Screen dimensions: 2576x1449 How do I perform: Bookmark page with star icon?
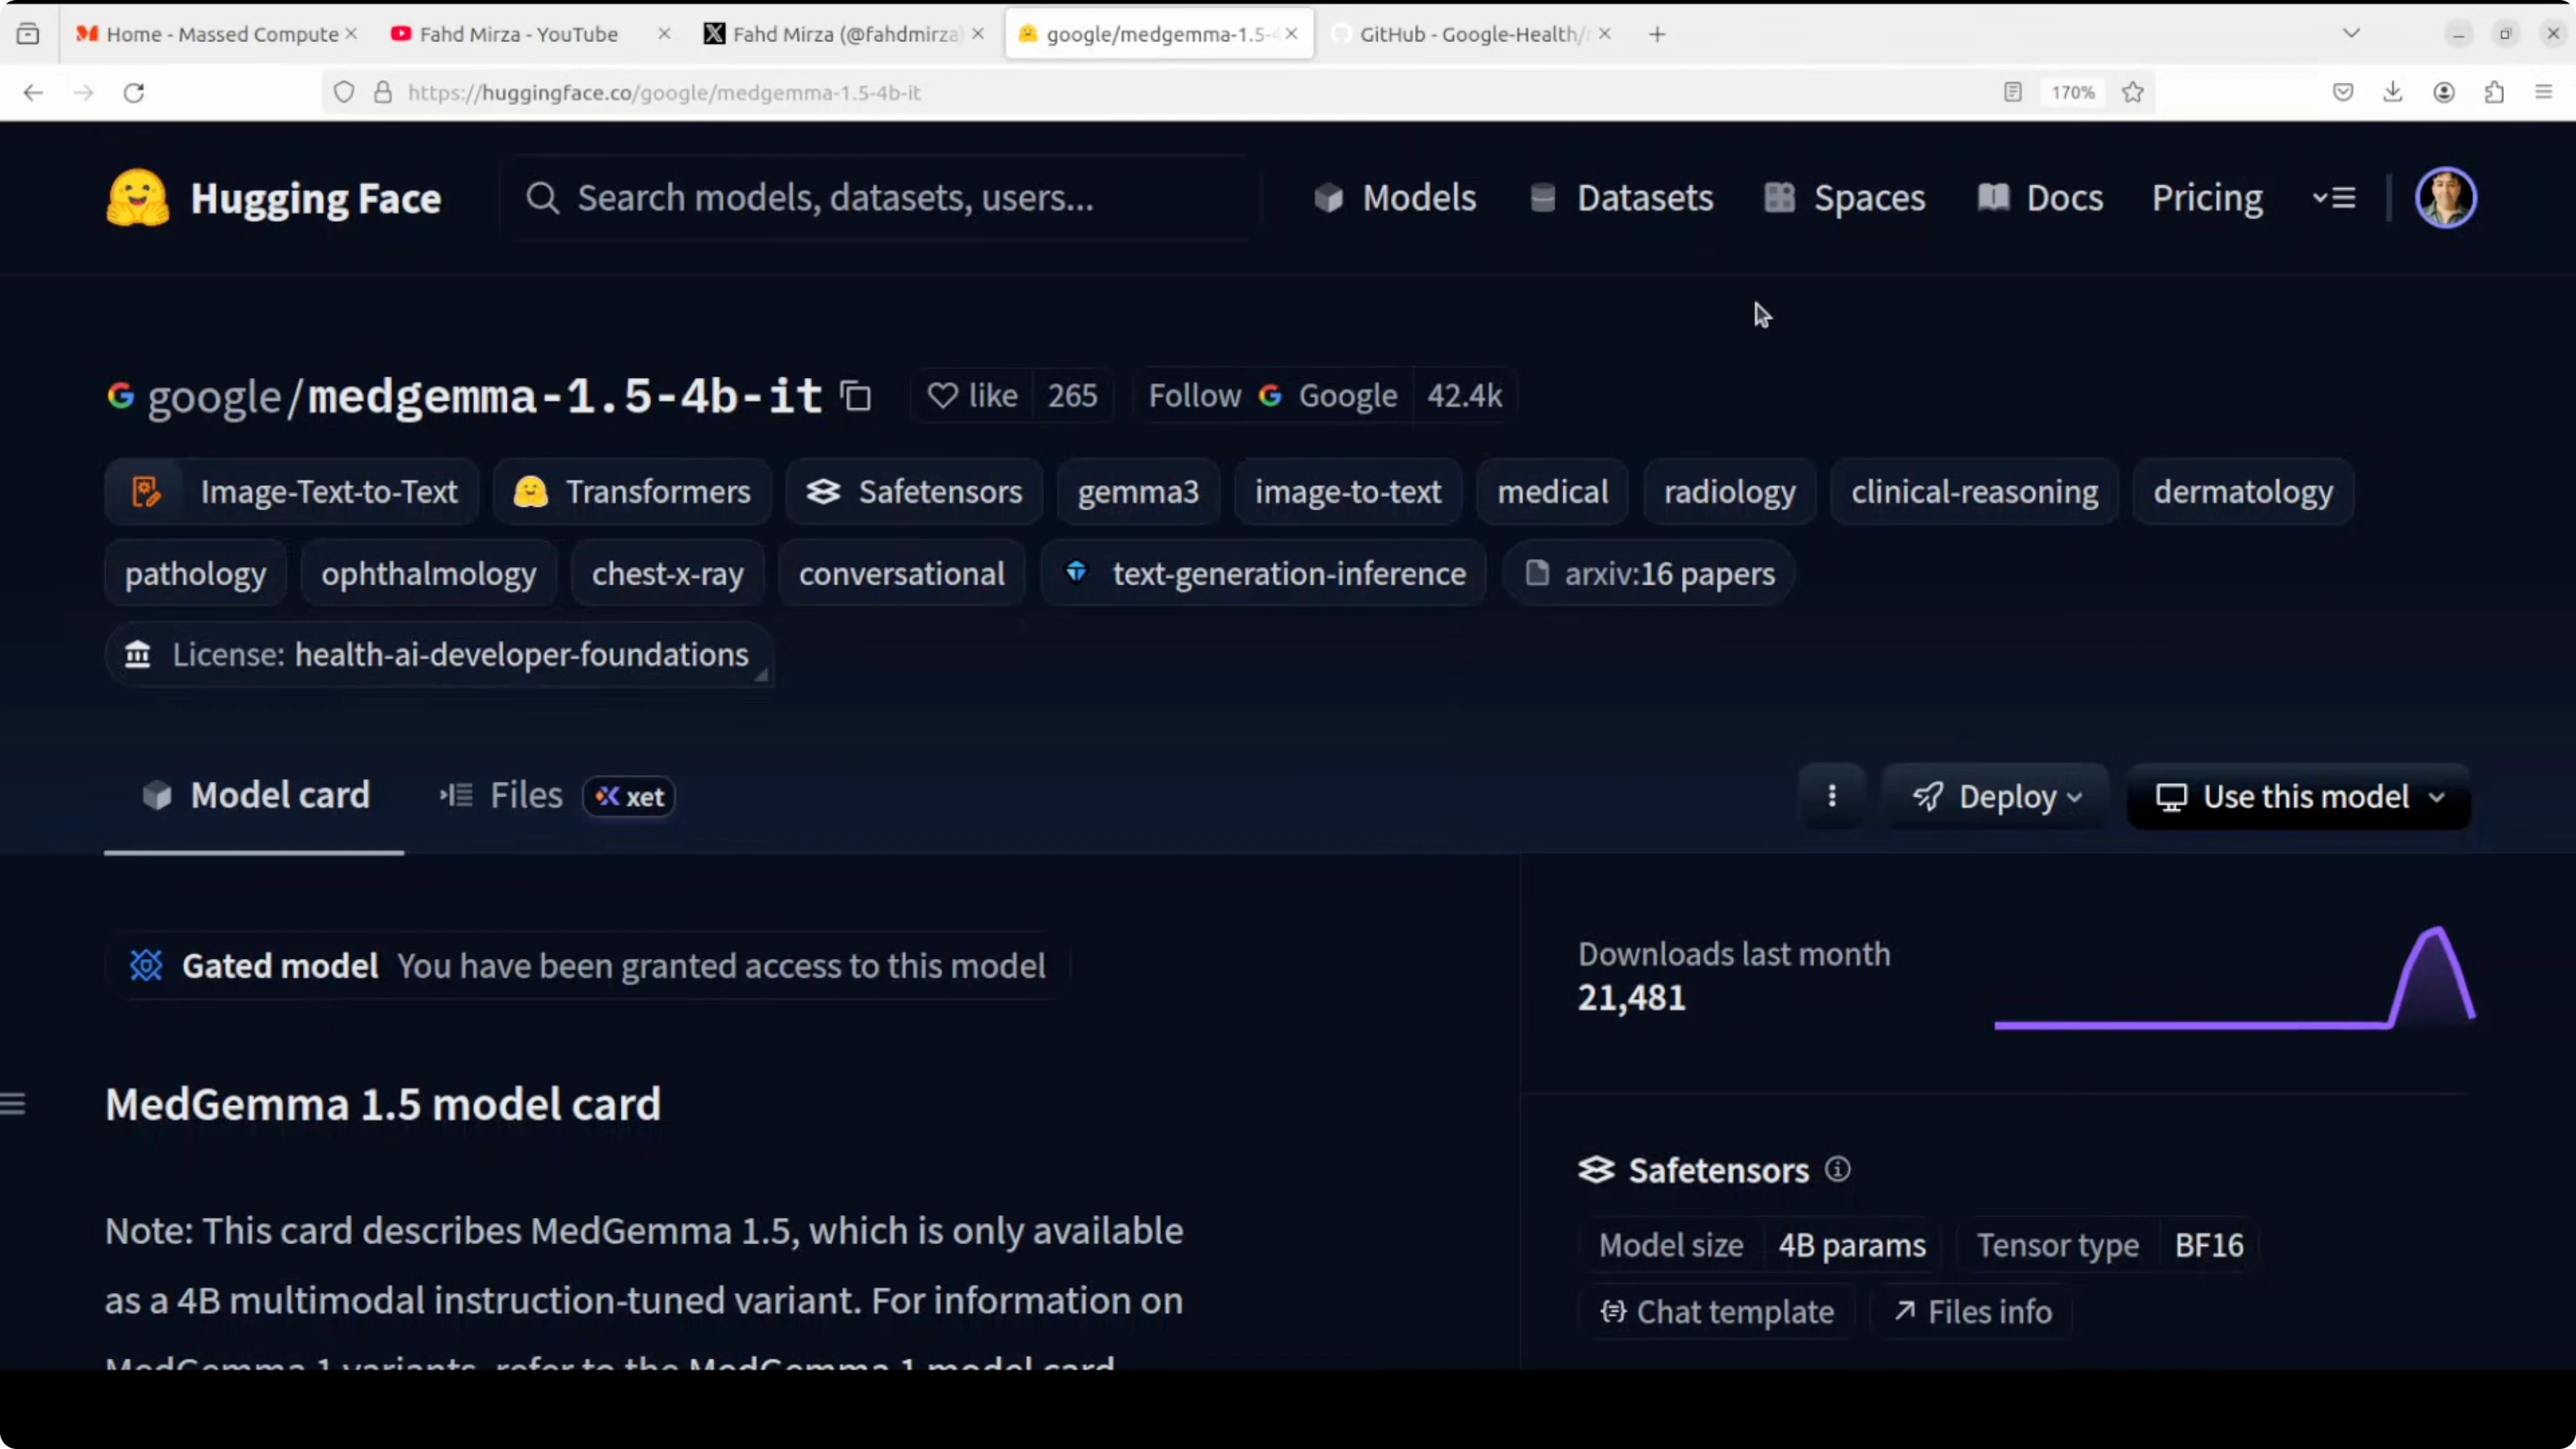(x=2133, y=92)
